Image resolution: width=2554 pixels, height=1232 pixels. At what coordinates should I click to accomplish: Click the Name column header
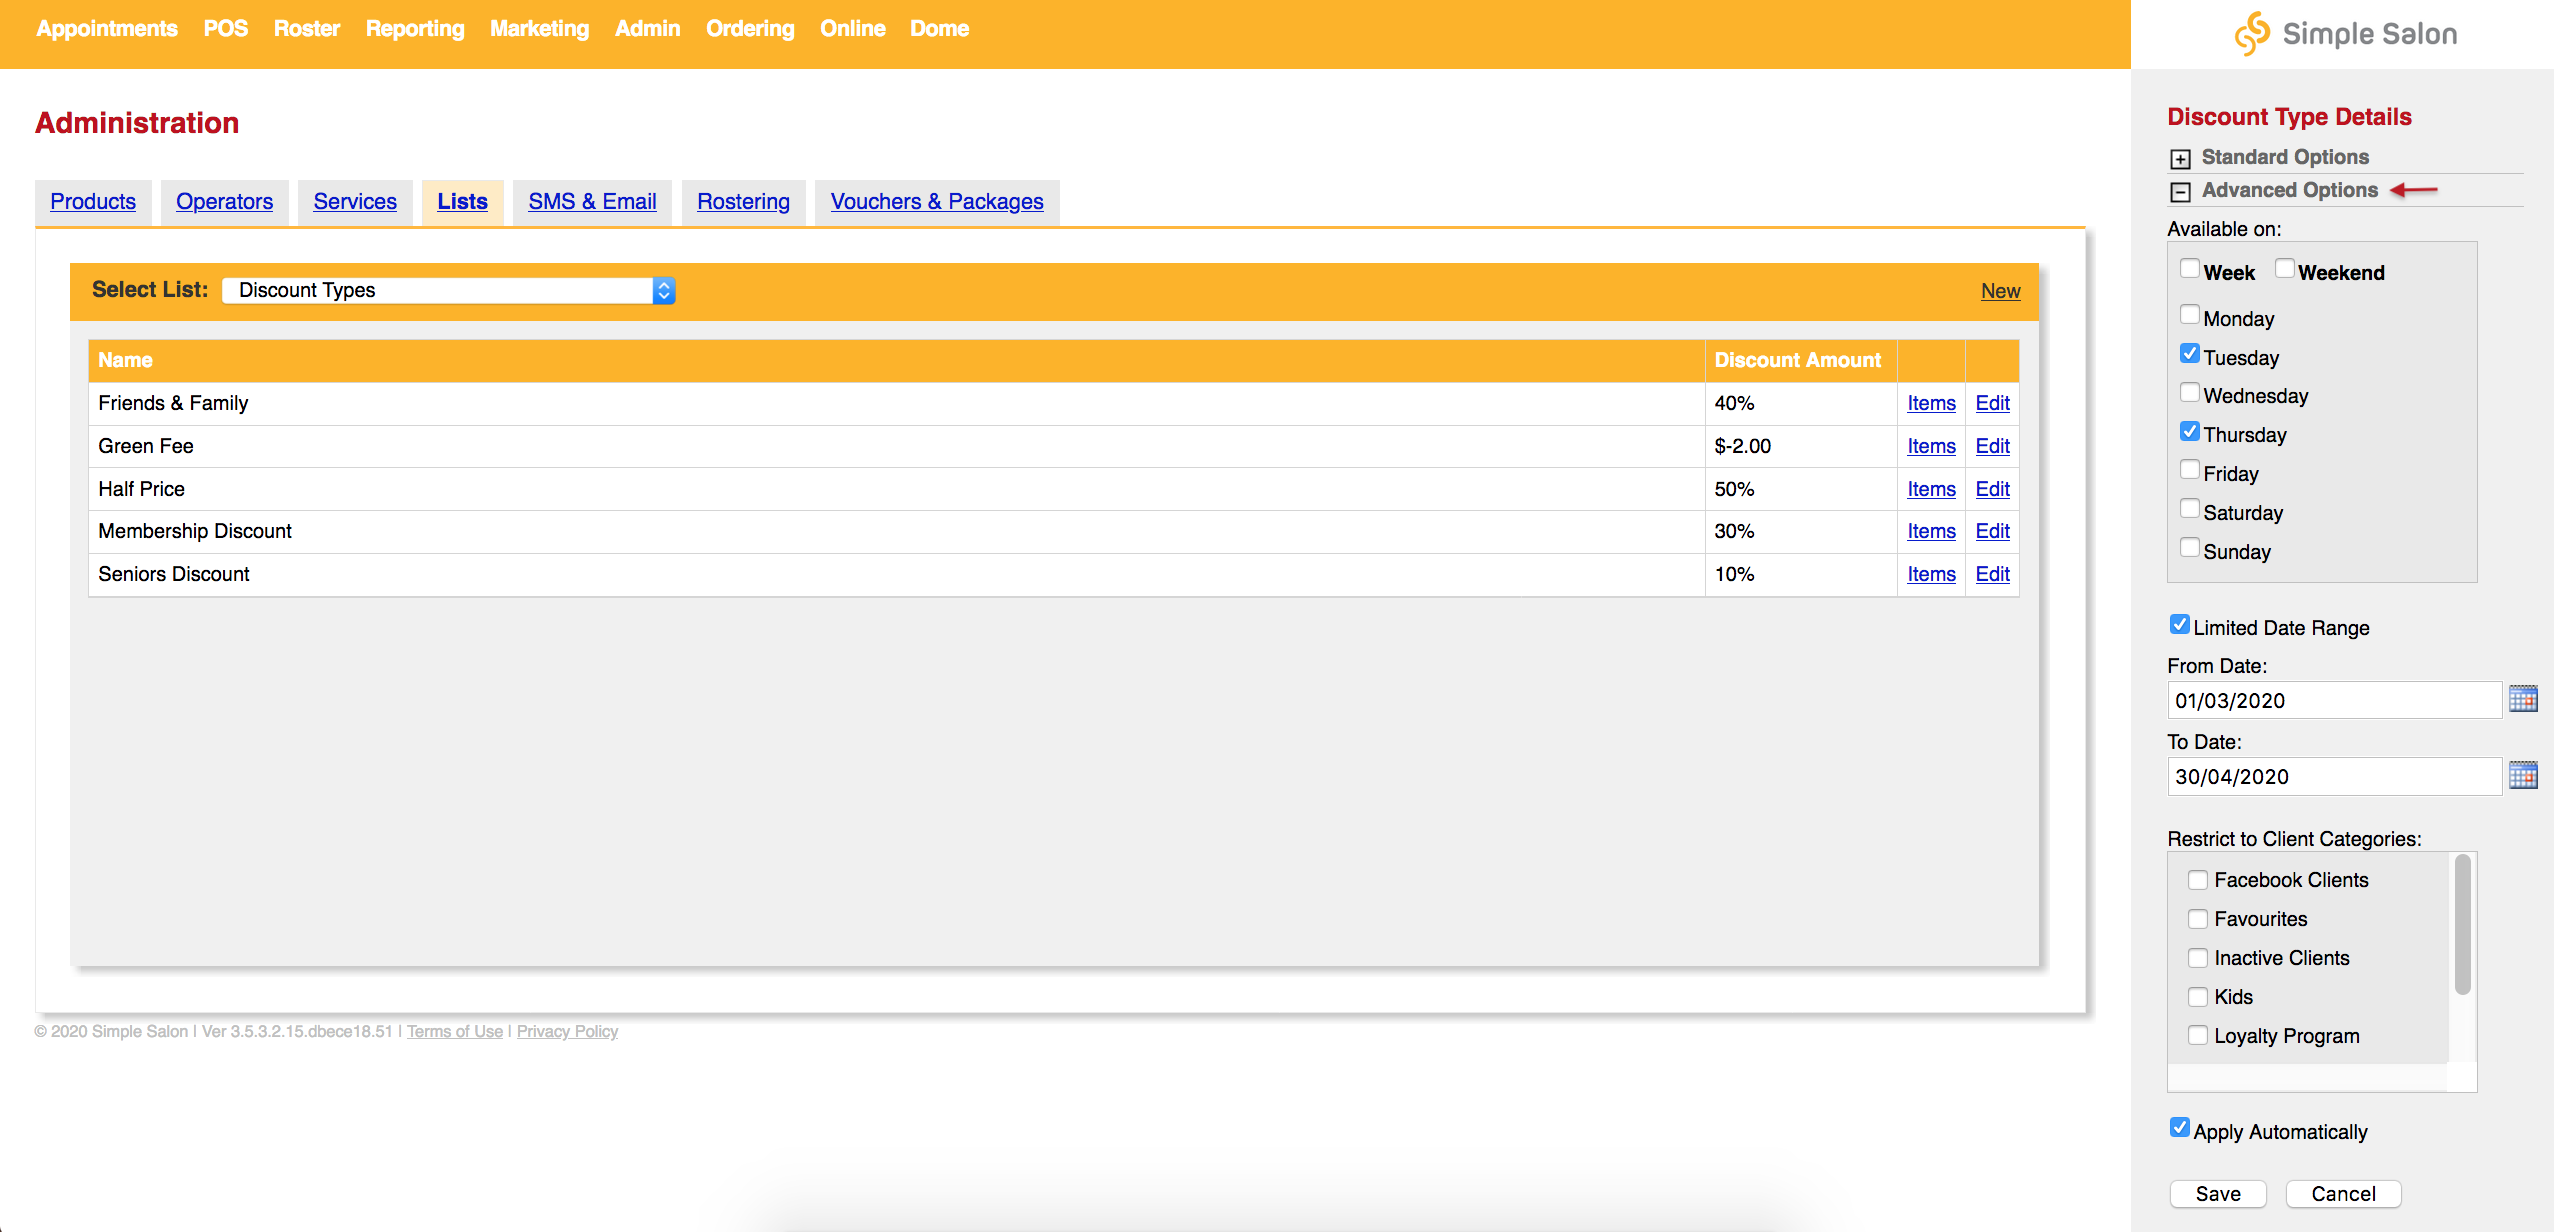coord(896,360)
